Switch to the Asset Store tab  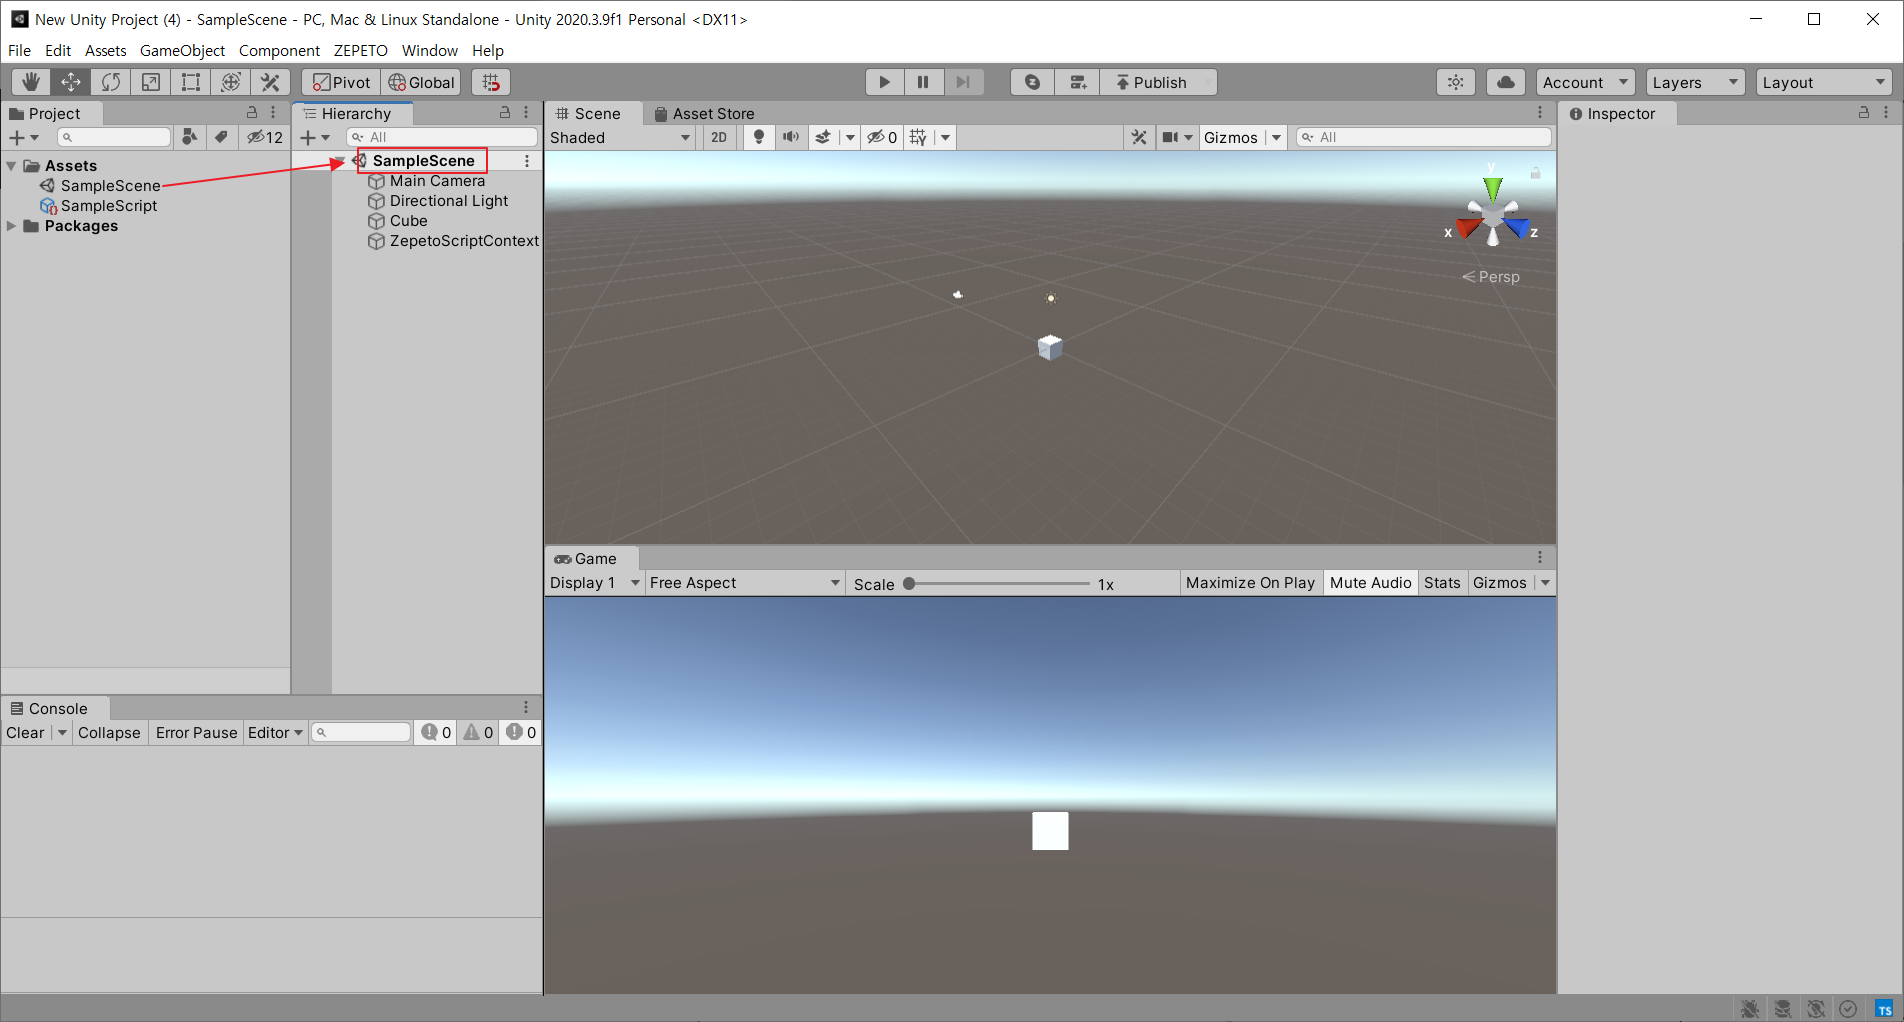(x=704, y=113)
